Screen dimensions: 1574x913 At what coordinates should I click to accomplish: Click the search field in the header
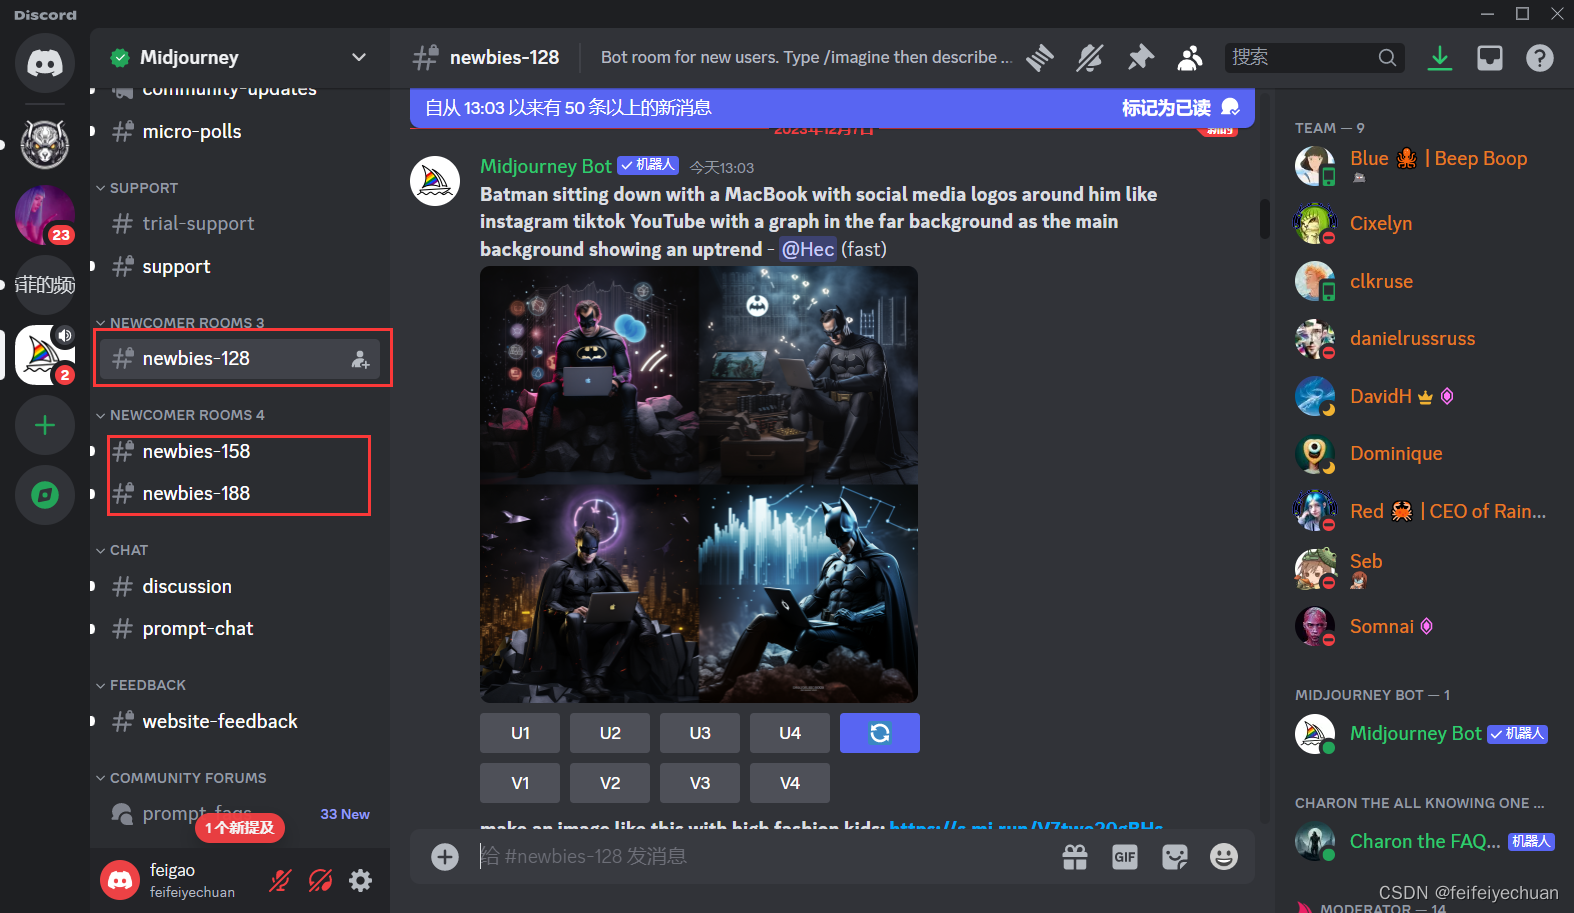1314,57
